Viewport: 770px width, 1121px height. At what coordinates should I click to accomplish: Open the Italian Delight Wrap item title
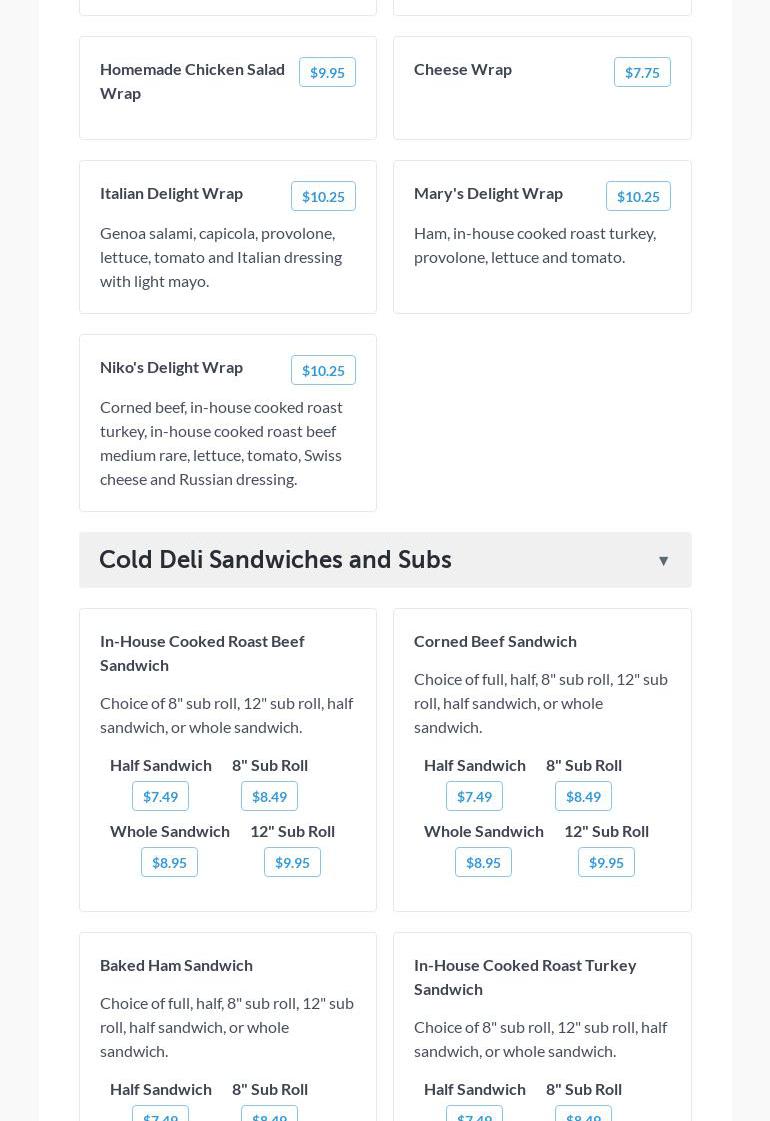171,193
